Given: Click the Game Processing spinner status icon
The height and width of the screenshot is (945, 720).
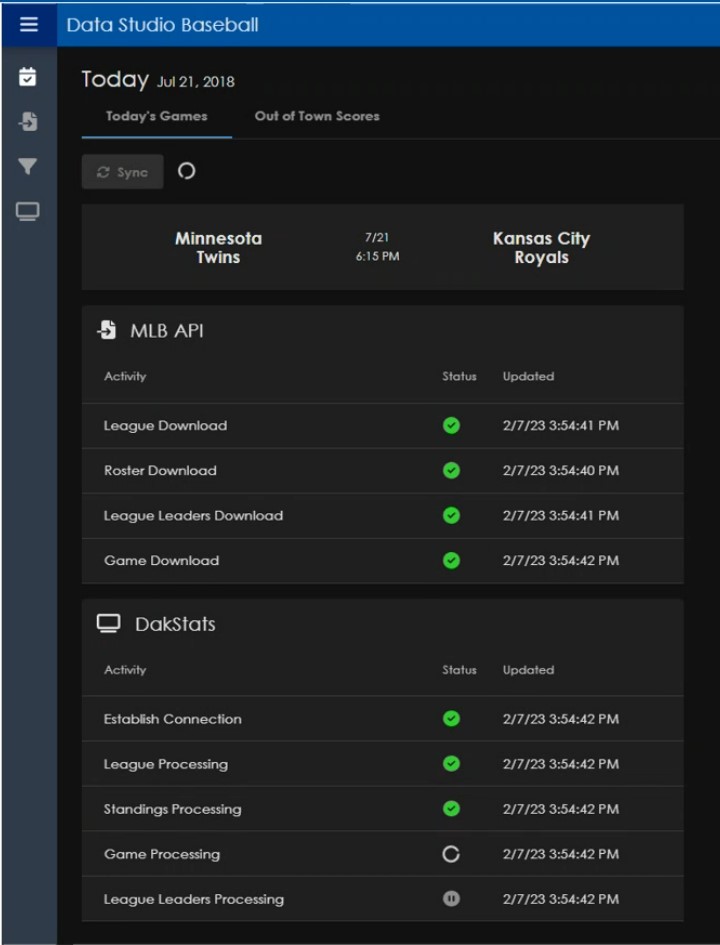Looking at the screenshot, I should pos(451,854).
